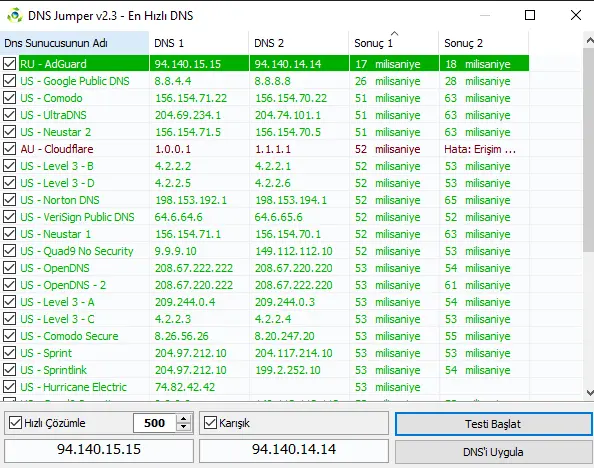The width and height of the screenshot is (594, 468).
Task: Increase the 500 timeout spinner value
Action: 184,419
